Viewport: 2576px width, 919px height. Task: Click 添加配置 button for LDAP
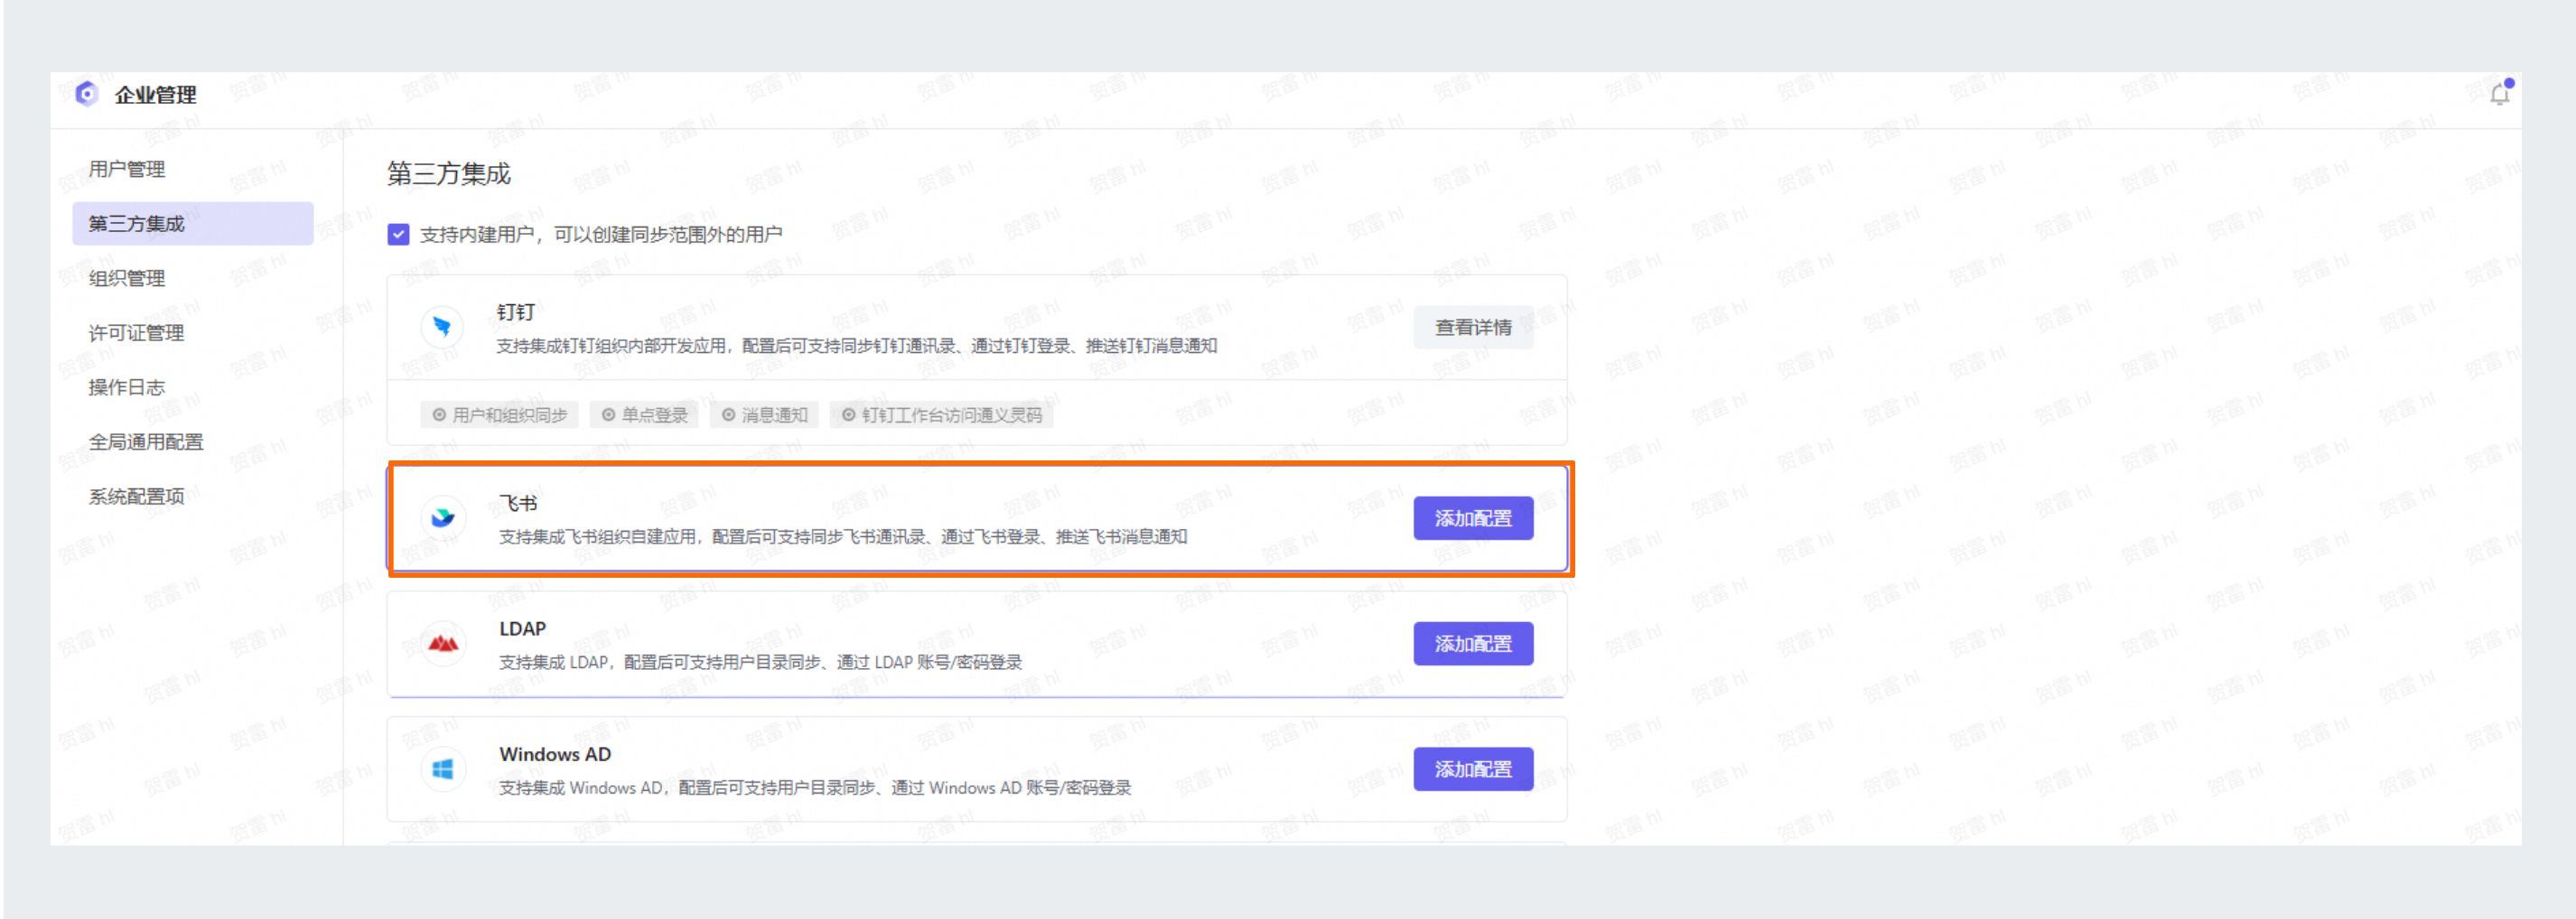[x=1472, y=644]
